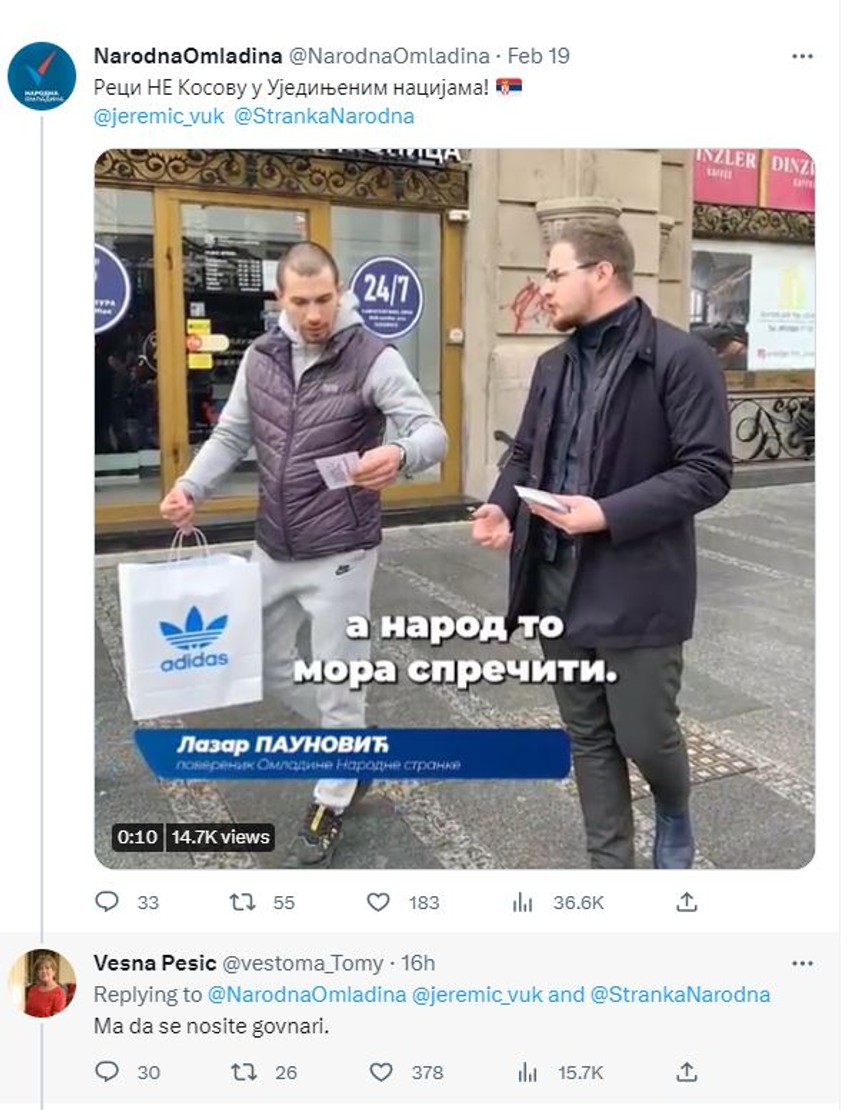Share the NarodnaOmladina tweet
Viewport: 850px width, 1110px height.
click(x=687, y=901)
